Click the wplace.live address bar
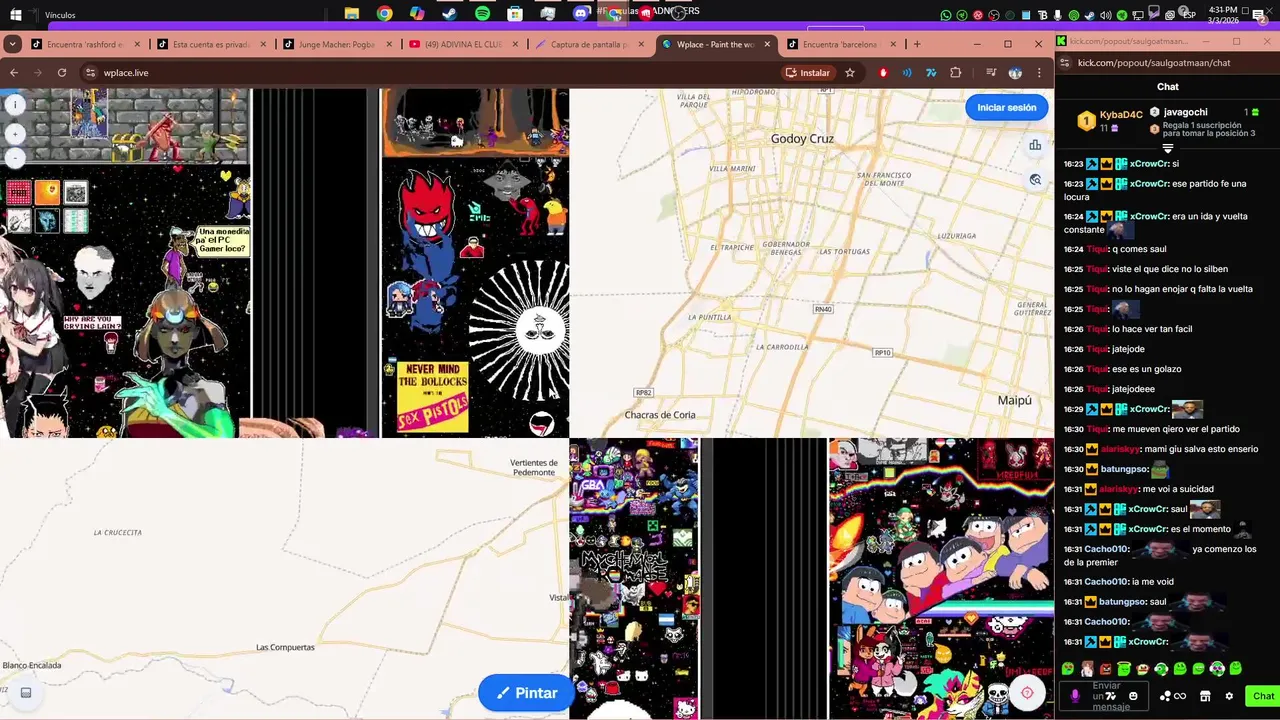 point(430,73)
